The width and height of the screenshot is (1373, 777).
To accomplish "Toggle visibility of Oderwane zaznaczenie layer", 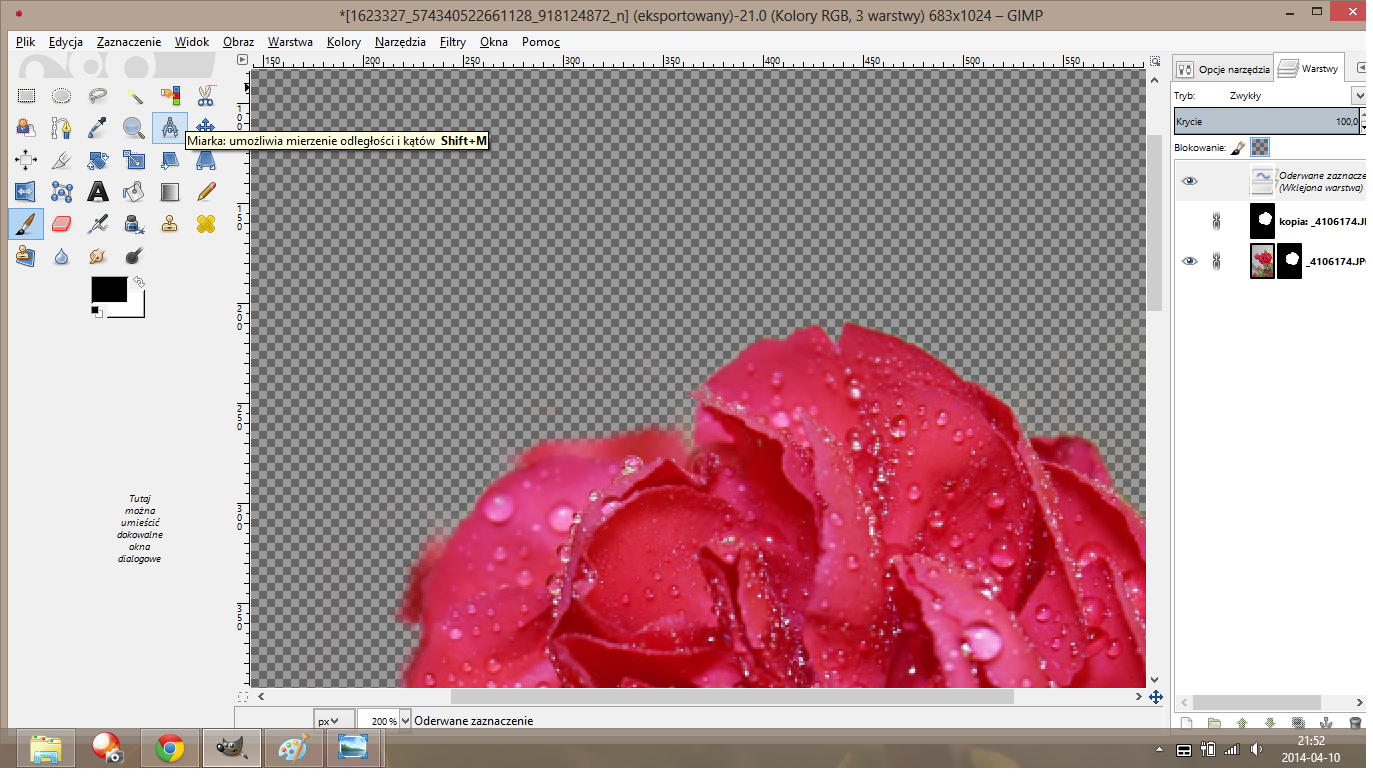I will pos(1189,181).
